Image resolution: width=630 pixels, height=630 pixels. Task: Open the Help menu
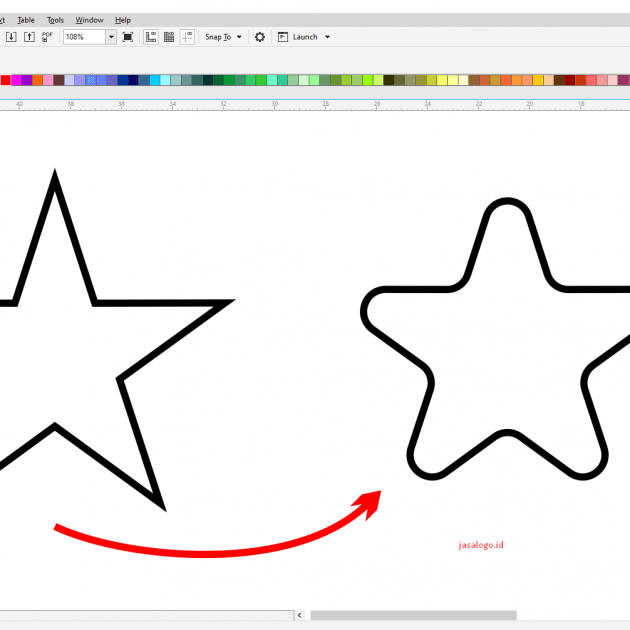123,20
